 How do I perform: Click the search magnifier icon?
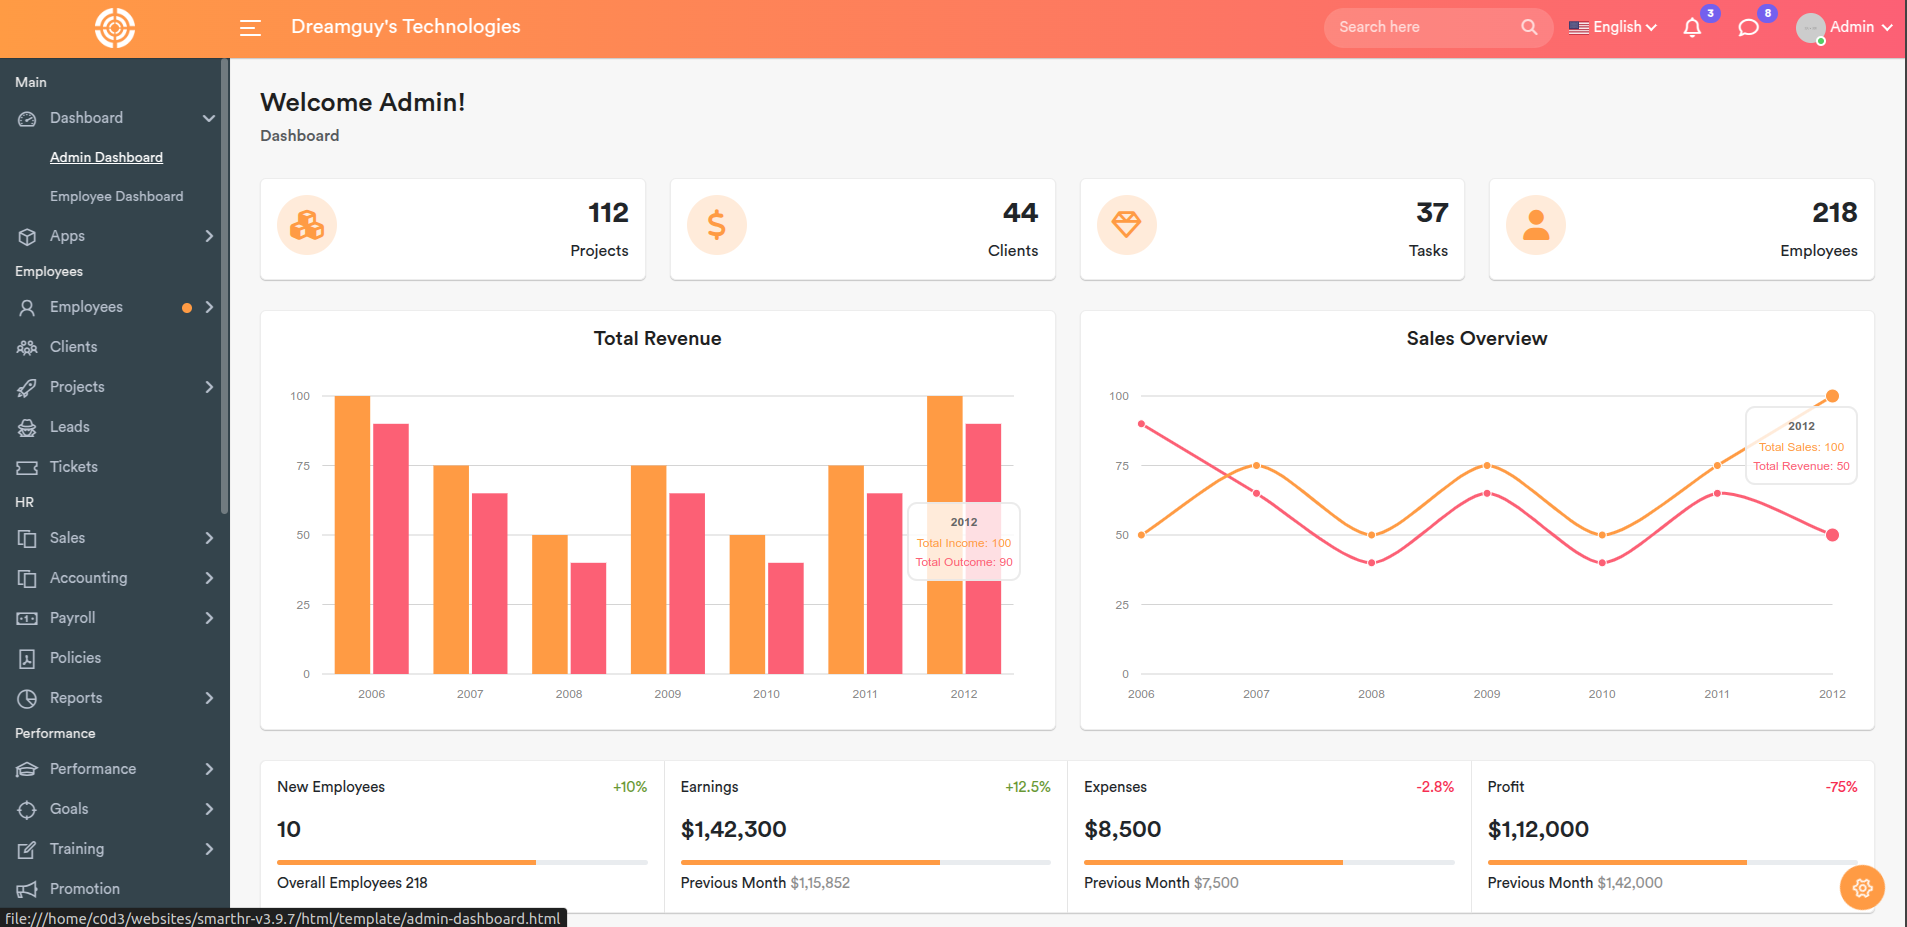click(1529, 27)
